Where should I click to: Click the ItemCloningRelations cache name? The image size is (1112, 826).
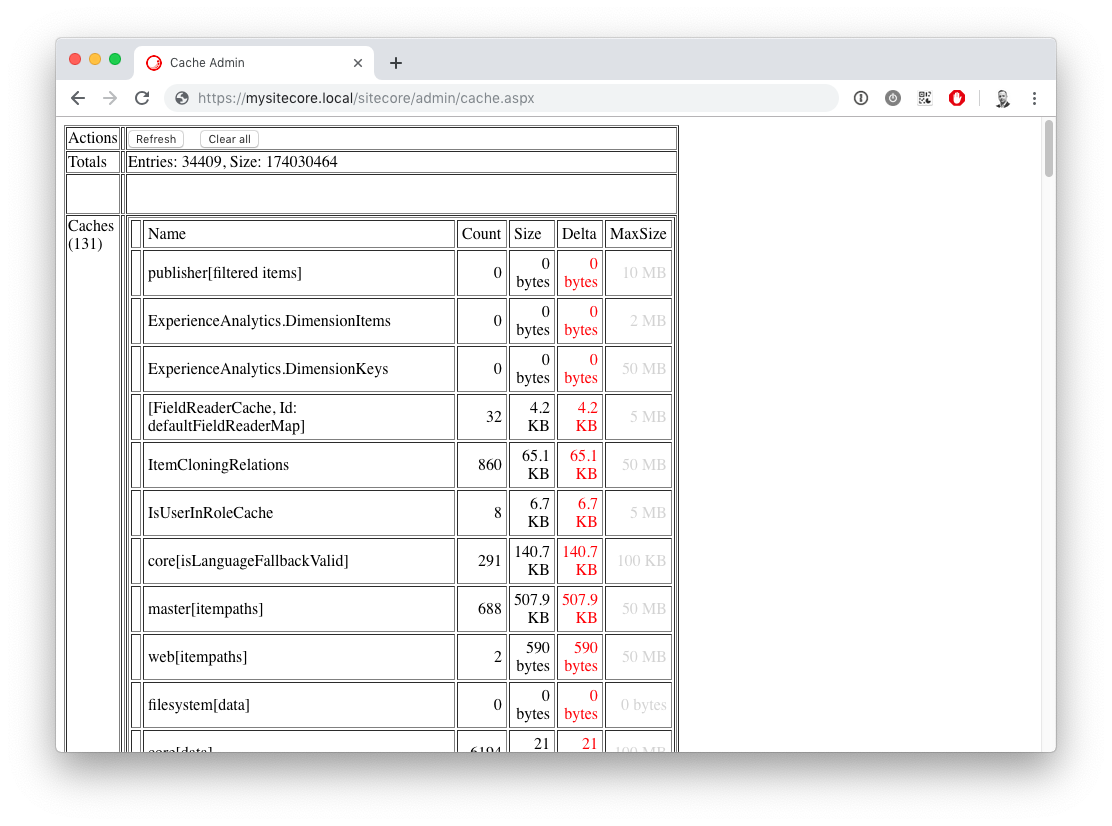[x=218, y=465]
